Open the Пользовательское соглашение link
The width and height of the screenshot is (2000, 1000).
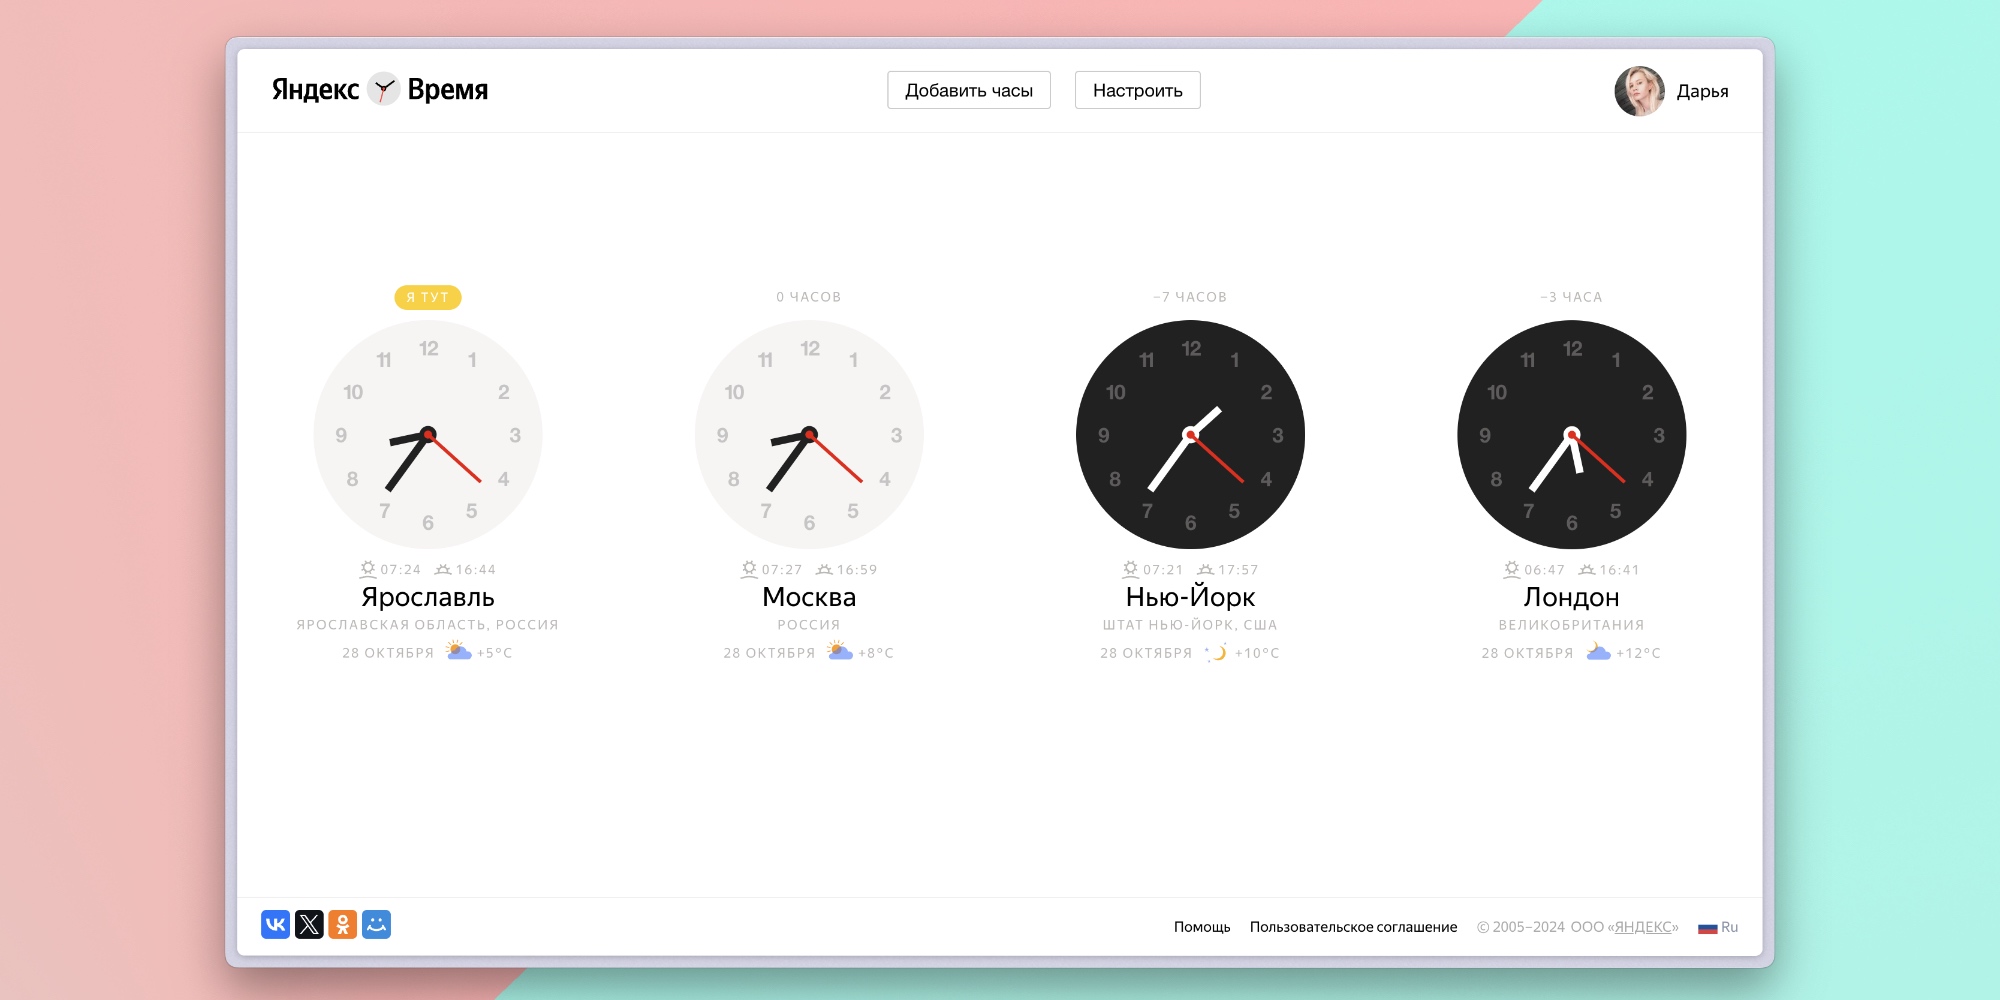(1353, 927)
